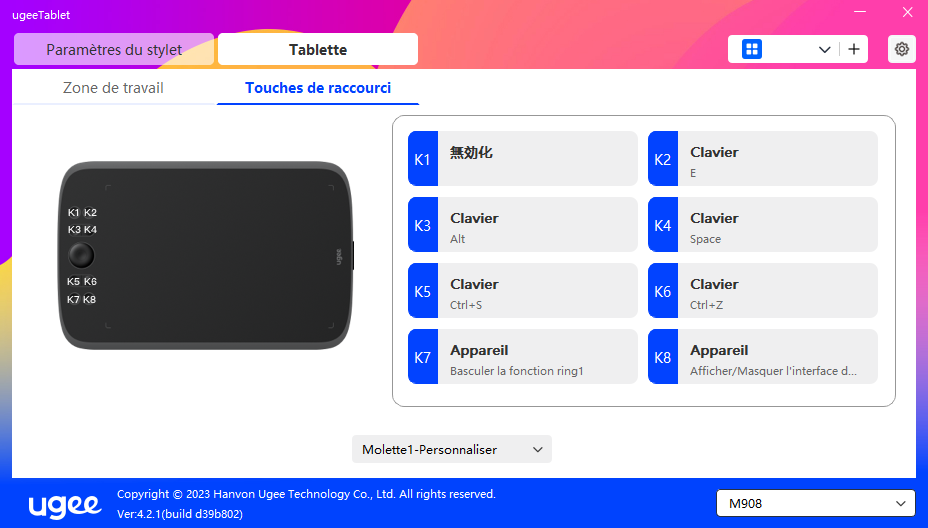Viewport: 928px width, 528px height.
Task: Edit K4 Clavier Space shortcut
Action: point(778,225)
